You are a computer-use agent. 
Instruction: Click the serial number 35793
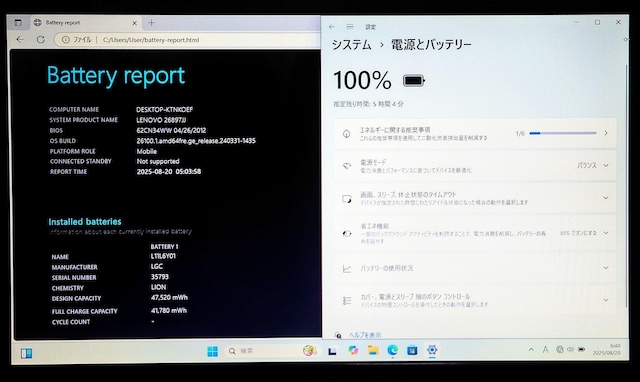click(x=160, y=277)
